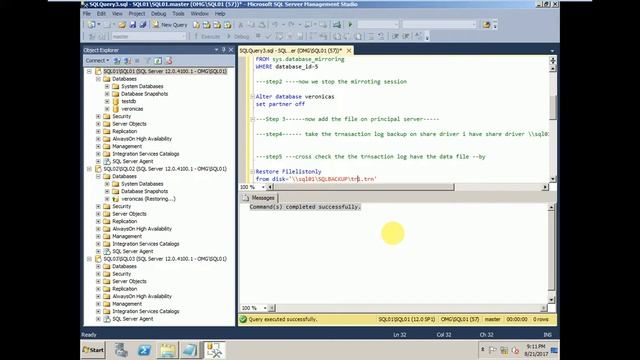The width and height of the screenshot is (640, 360).
Task: Open the File menu
Action: (x=87, y=13)
